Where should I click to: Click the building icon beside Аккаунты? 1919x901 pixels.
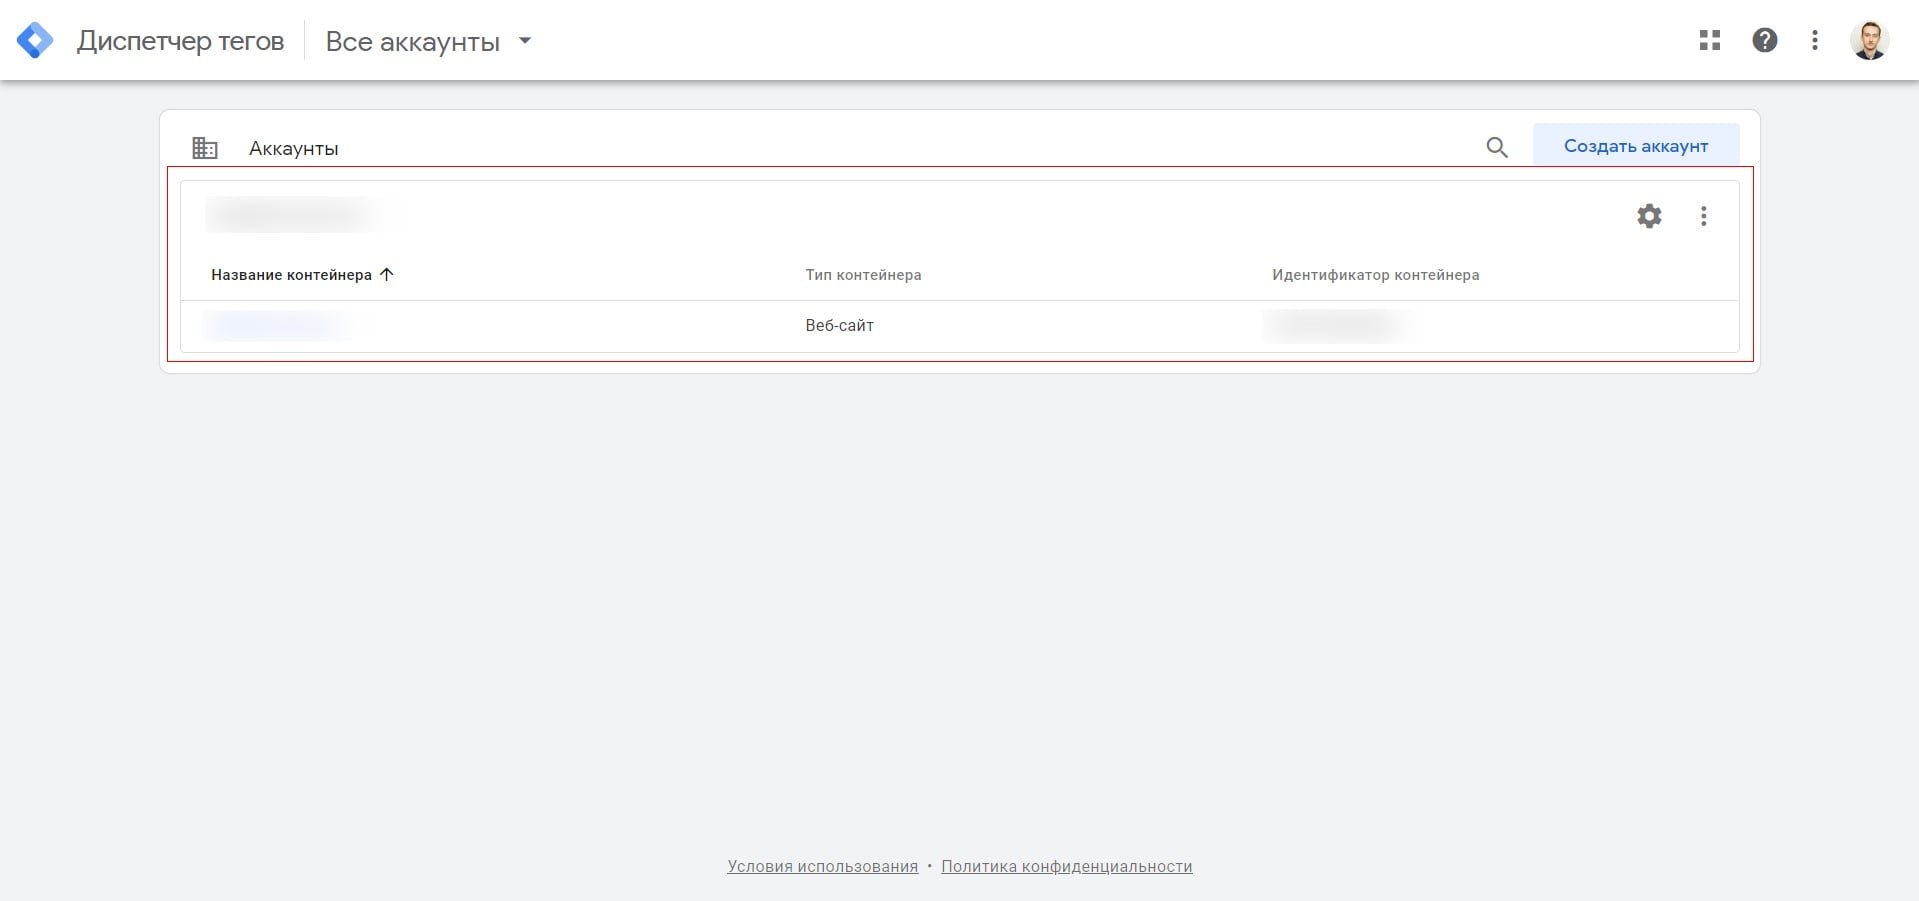(x=205, y=148)
